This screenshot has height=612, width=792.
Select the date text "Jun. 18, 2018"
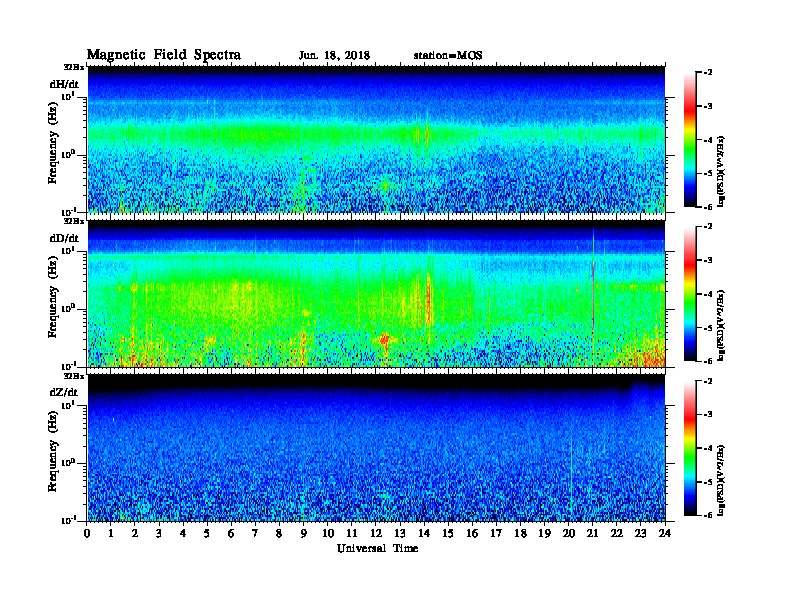[334, 56]
